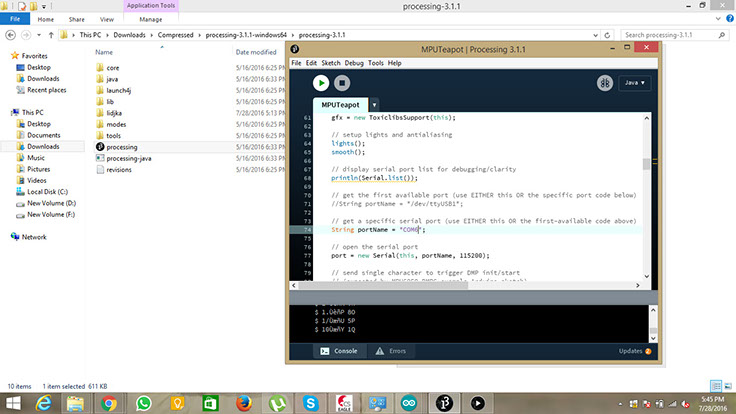
Task: Select the revisions file
Action: pyautogui.click(x=119, y=169)
